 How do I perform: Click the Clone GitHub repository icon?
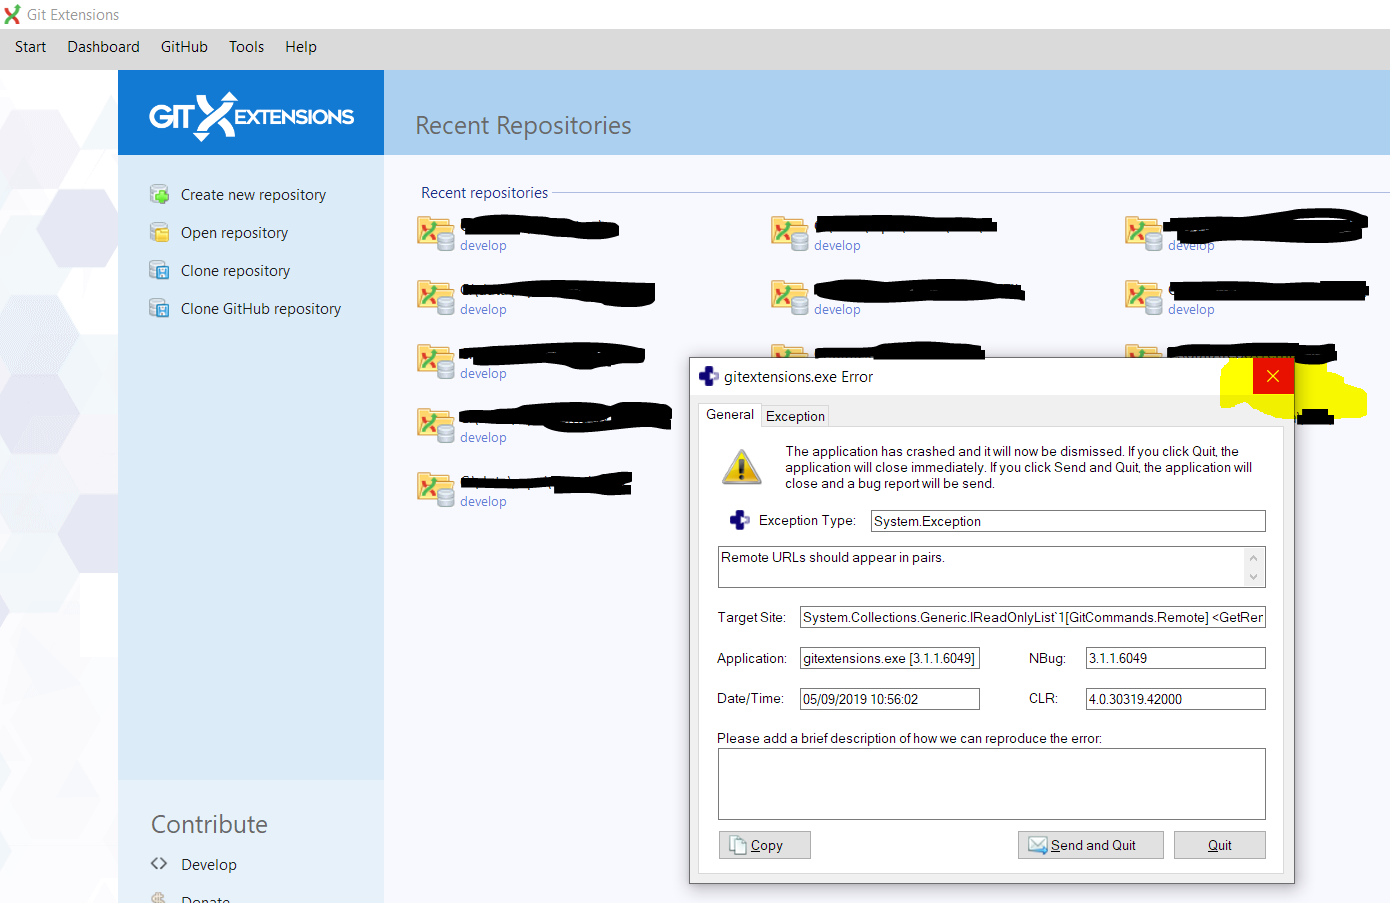pos(160,308)
